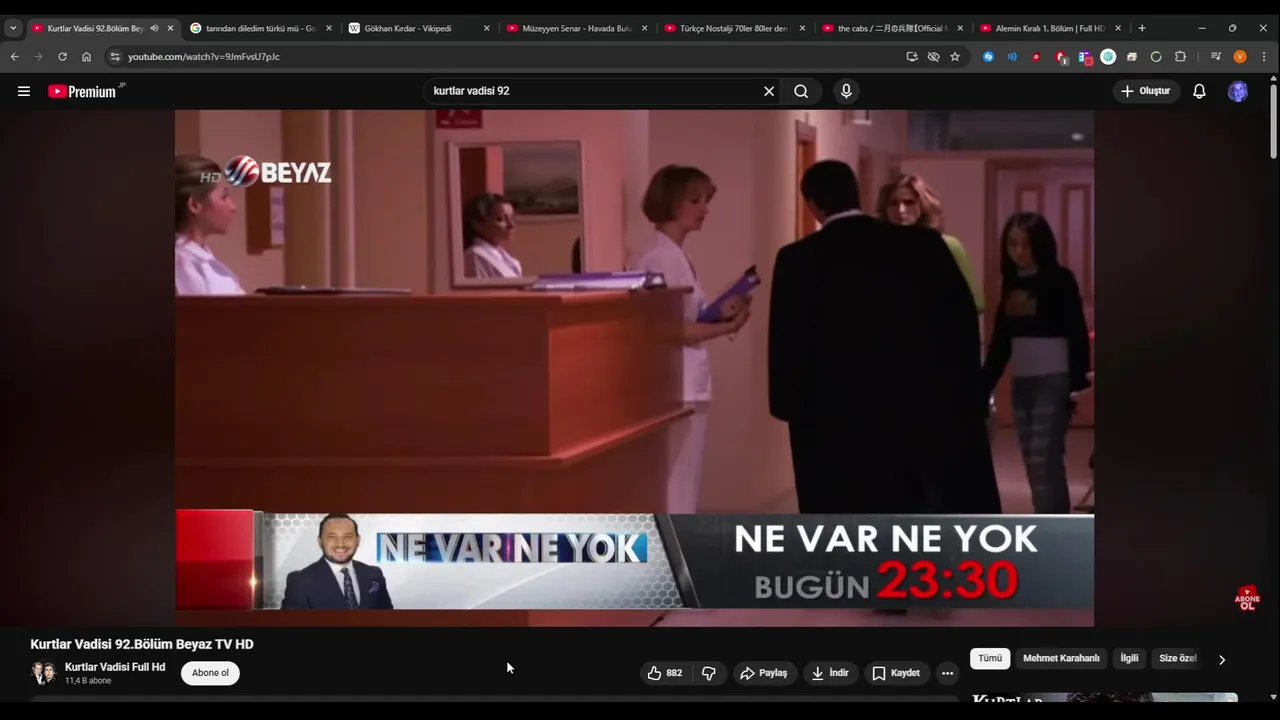Image resolution: width=1280 pixels, height=720 pixels.
Task: Switch to the Müzeyyen Senar tab
Action: [577, 28]
